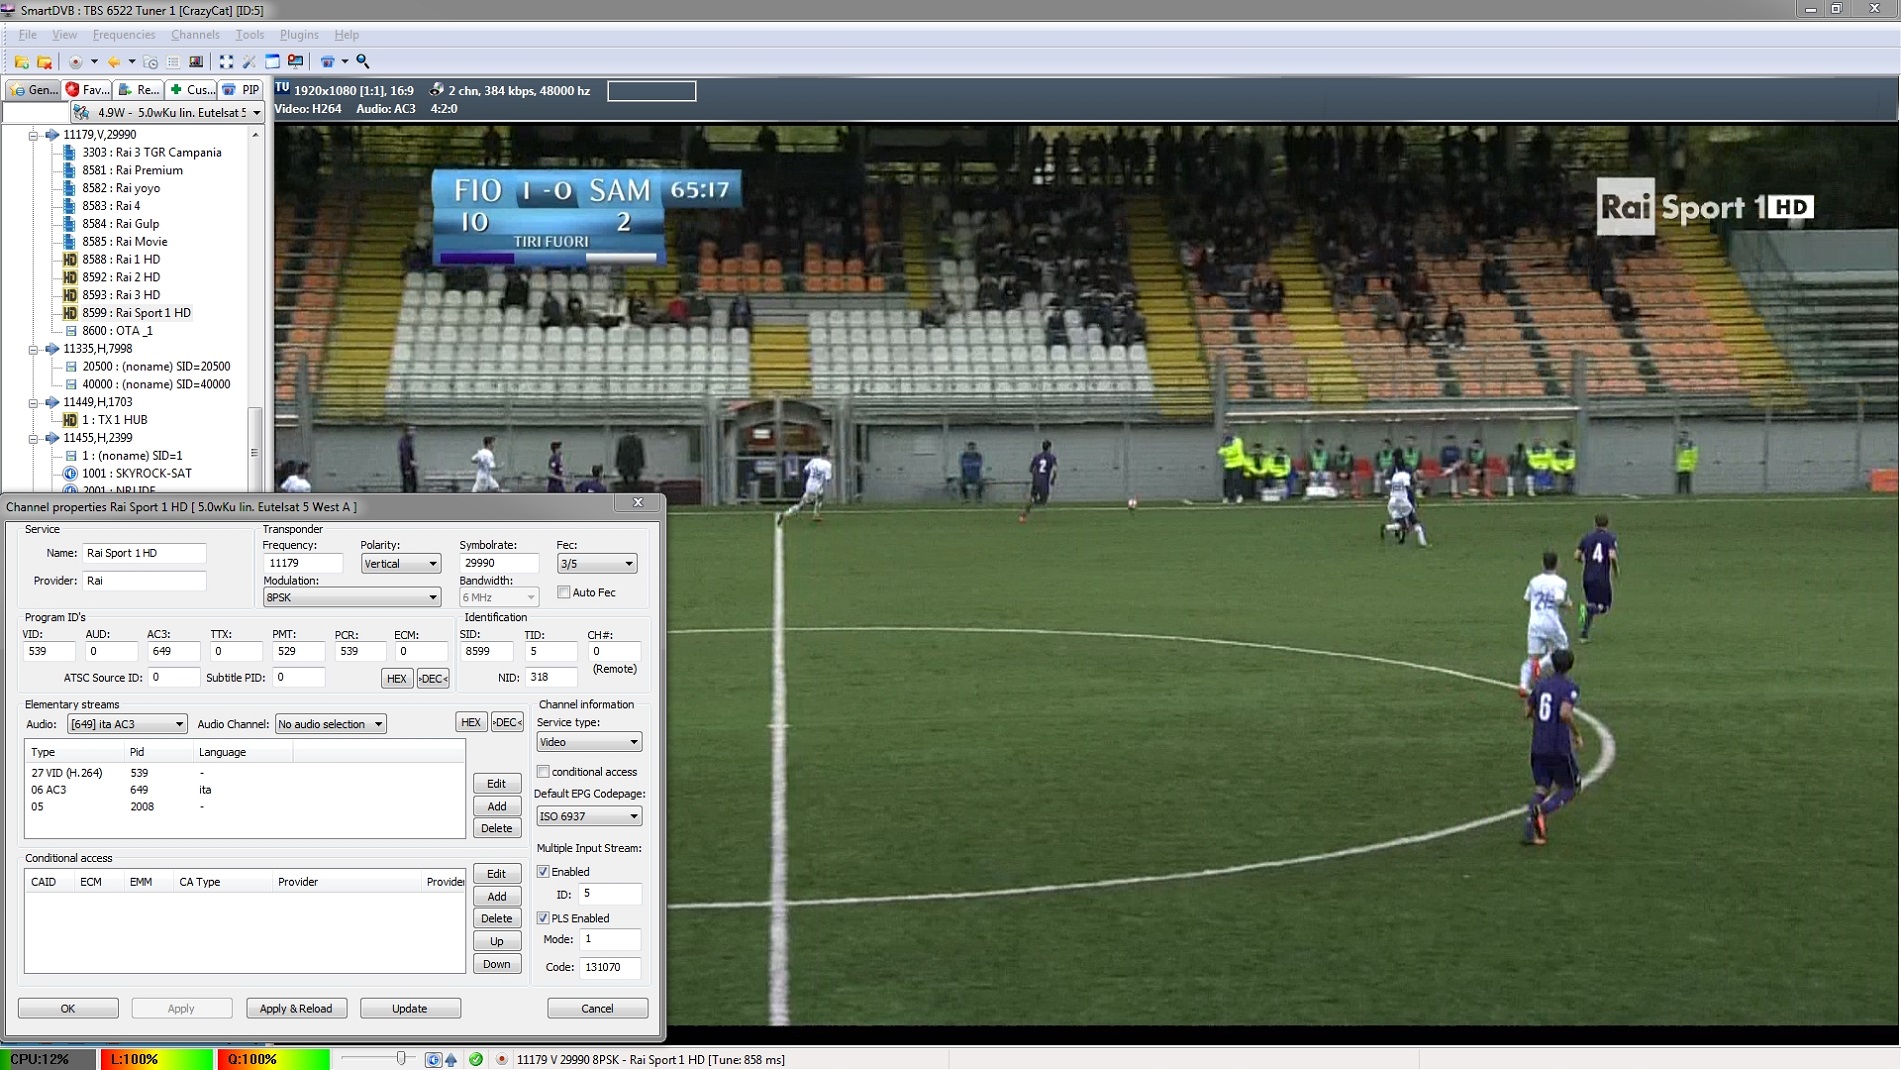Image resolution: width=1901 pixels, height=1070 pixels.
Task: Switch to the Fav... tab
Action: [x=87, y=90]
